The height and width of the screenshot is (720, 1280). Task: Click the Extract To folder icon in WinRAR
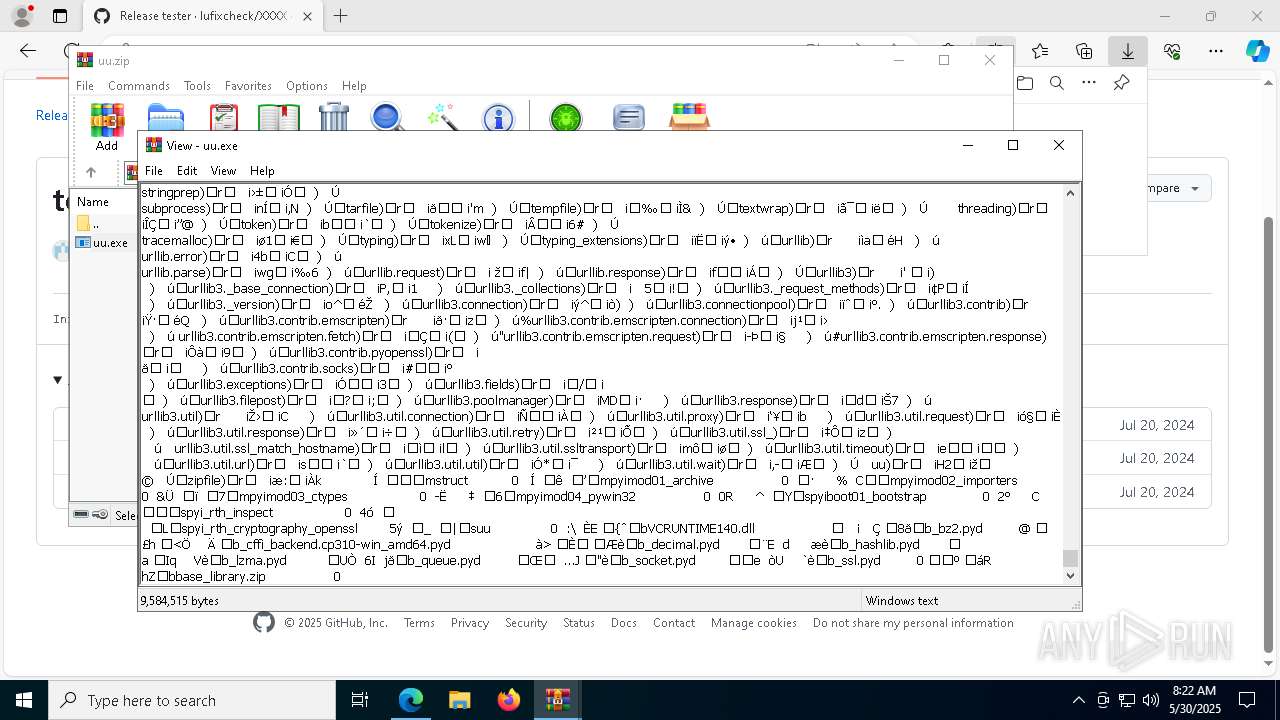[x=166, y=118]
